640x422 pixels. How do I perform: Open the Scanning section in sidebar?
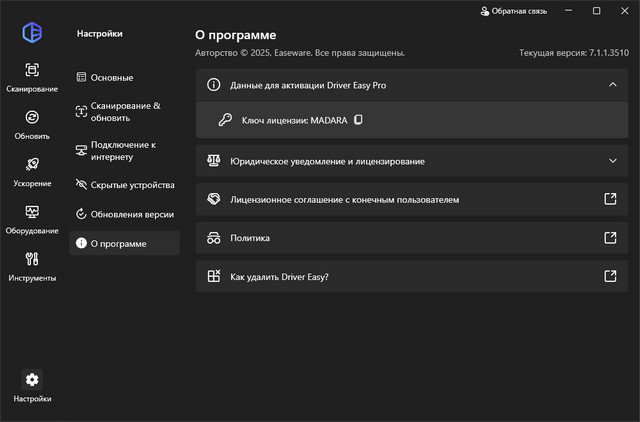pyautogui.click(x=32, y=76)
